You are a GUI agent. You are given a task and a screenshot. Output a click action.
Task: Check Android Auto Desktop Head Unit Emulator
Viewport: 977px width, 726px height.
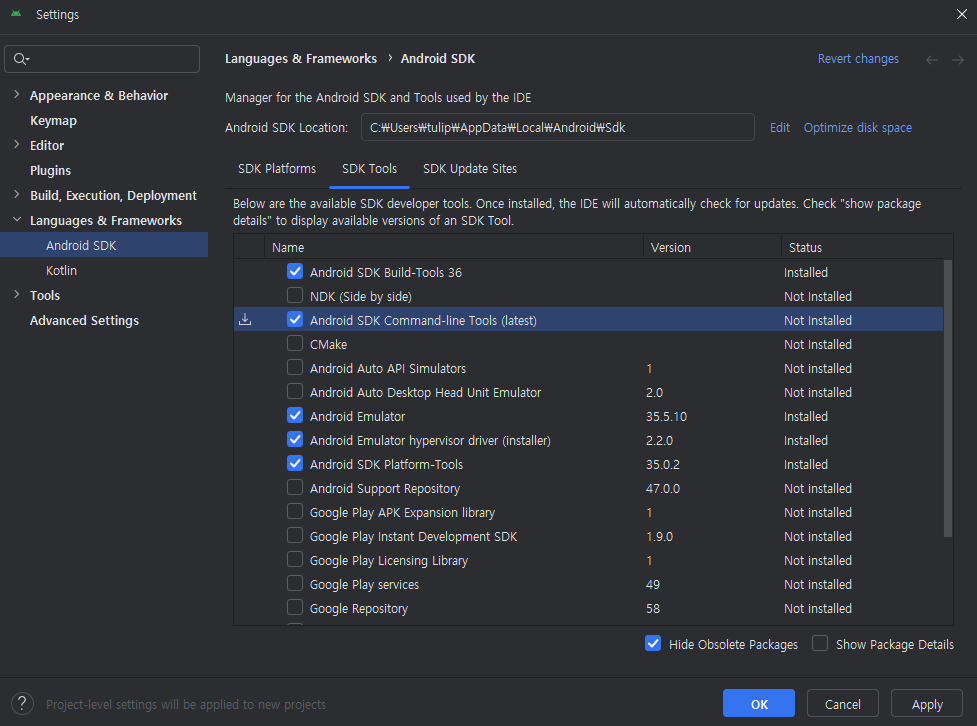click(x=295, y=391)
